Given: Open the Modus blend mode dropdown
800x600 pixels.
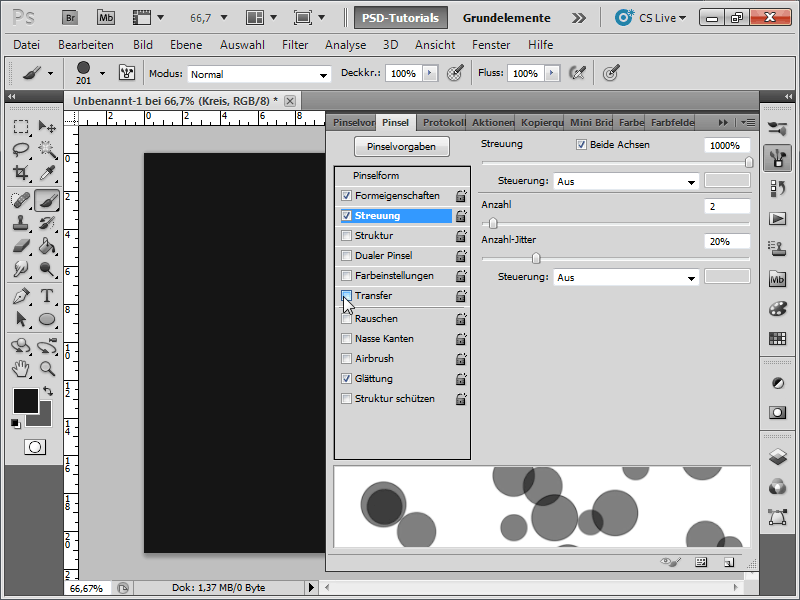Looking at the screenshot, I should (259, 74).
